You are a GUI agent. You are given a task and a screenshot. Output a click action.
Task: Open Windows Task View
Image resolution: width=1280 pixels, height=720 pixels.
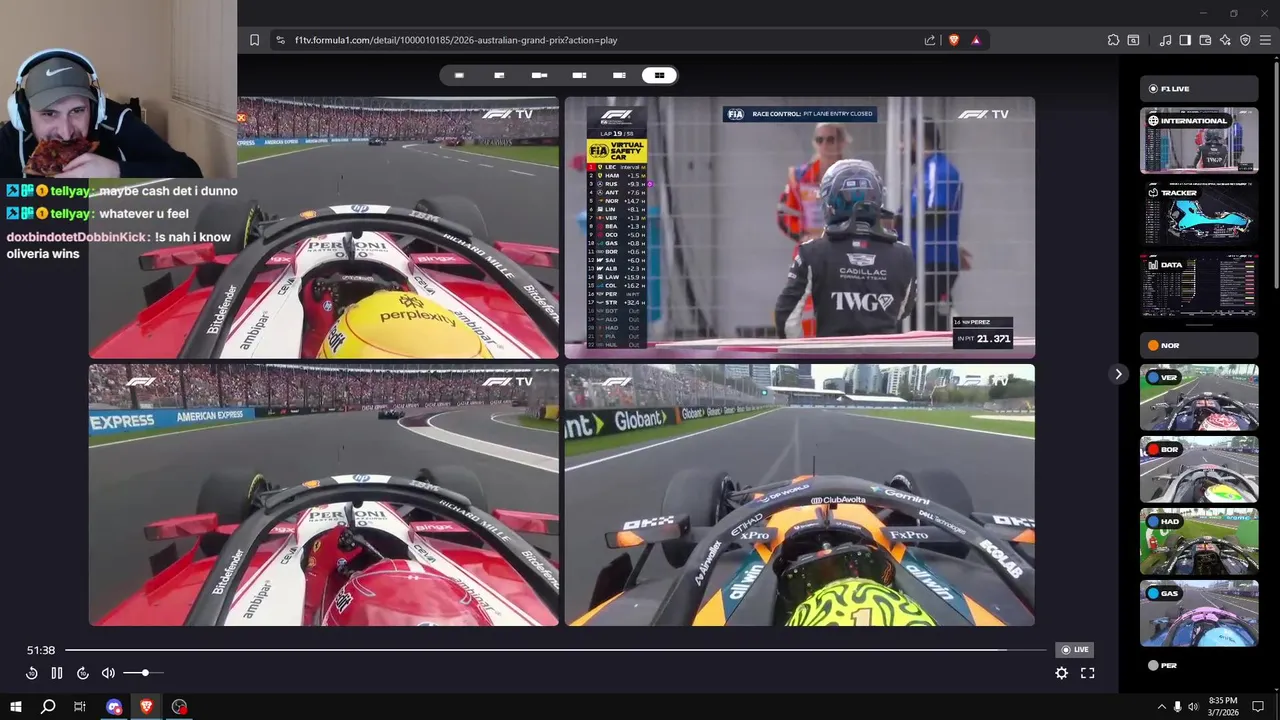80,706
